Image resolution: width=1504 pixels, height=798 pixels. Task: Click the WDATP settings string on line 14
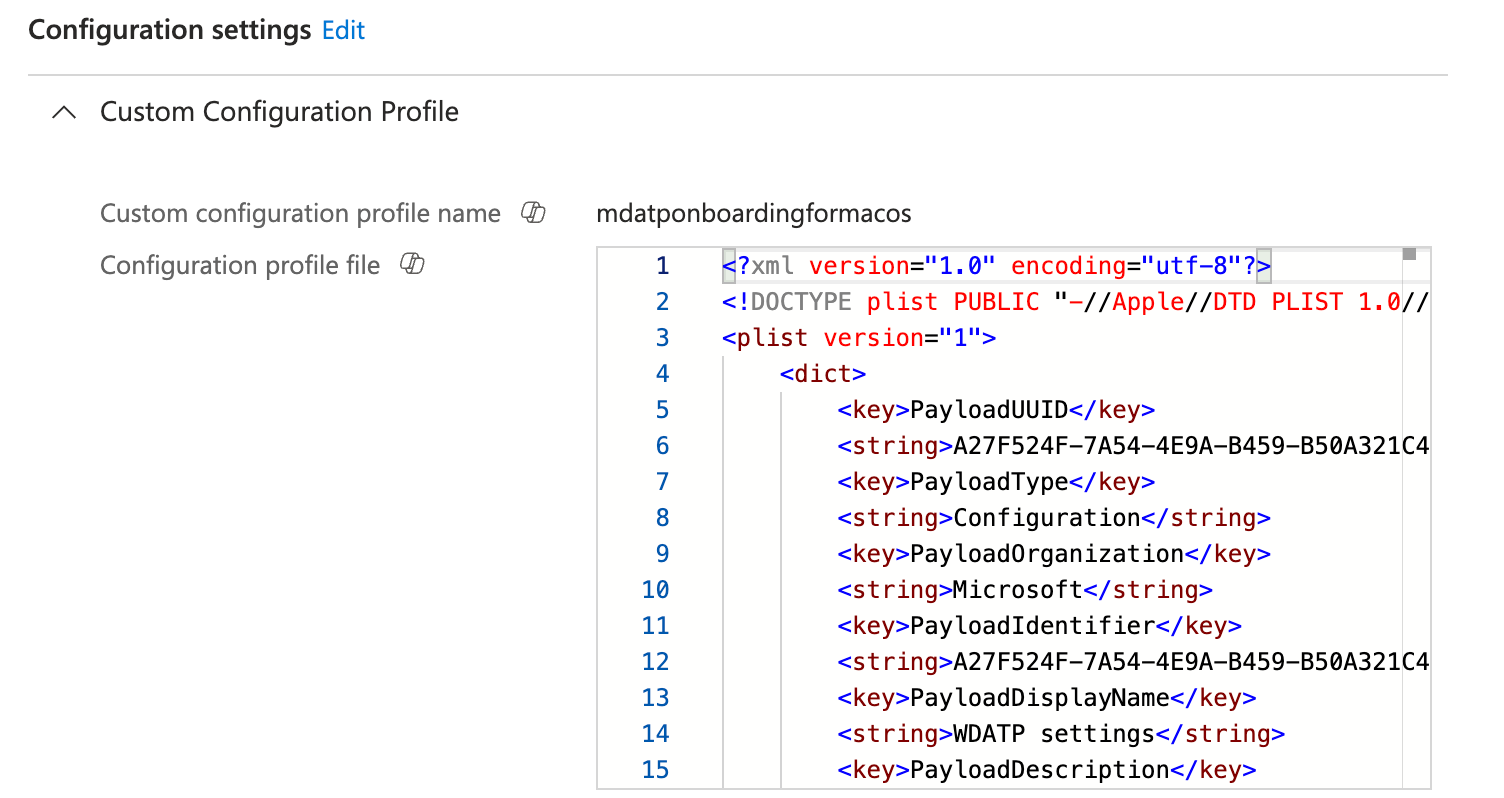(x=1053, y=734)
